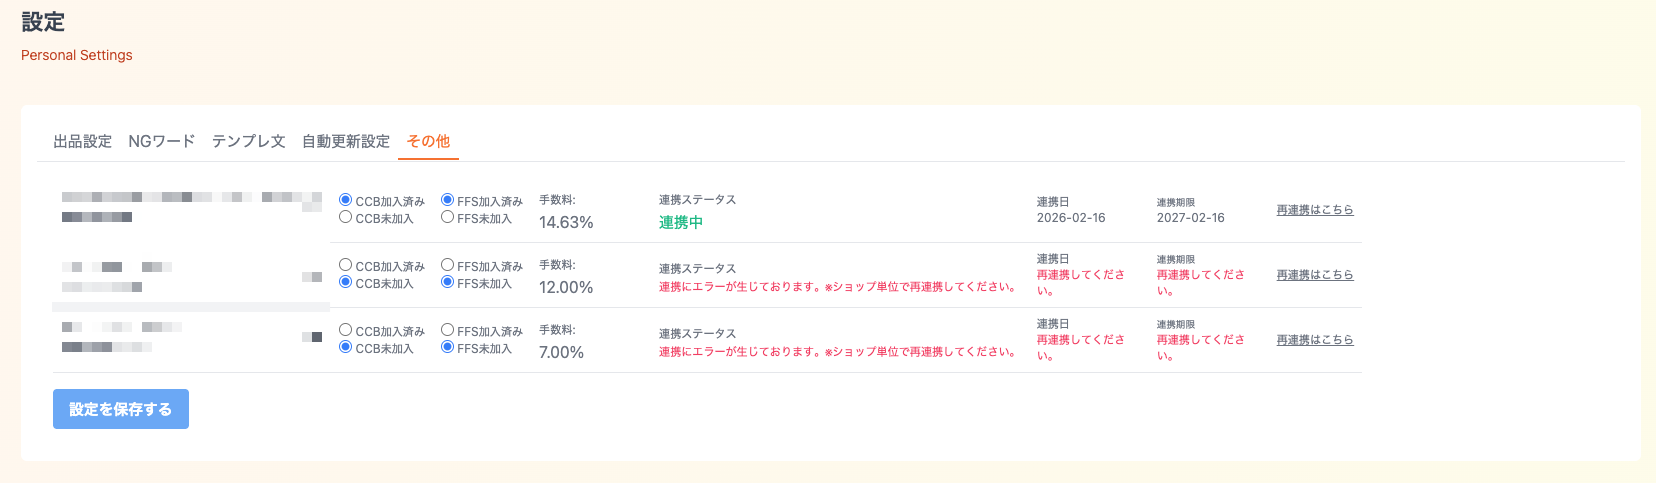Select CCB未加入 in the 14.63% row

click(x=345, y=217)
